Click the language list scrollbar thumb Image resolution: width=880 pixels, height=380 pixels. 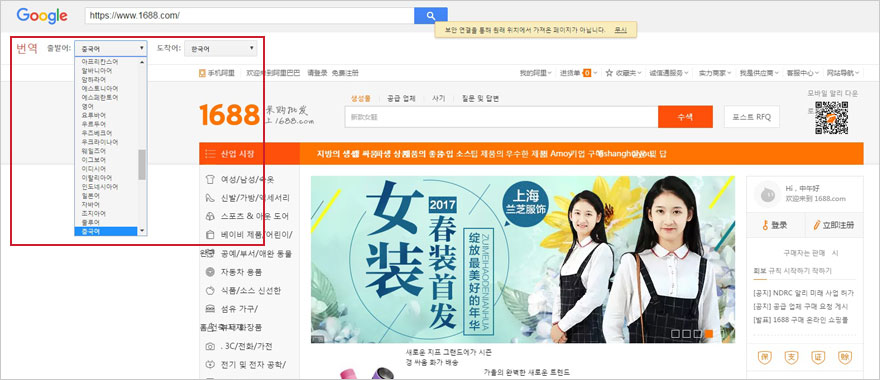[142, 164]
